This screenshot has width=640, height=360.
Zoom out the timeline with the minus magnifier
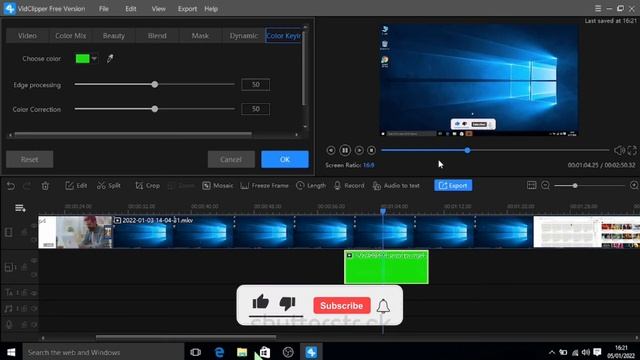tap(545, 186)
